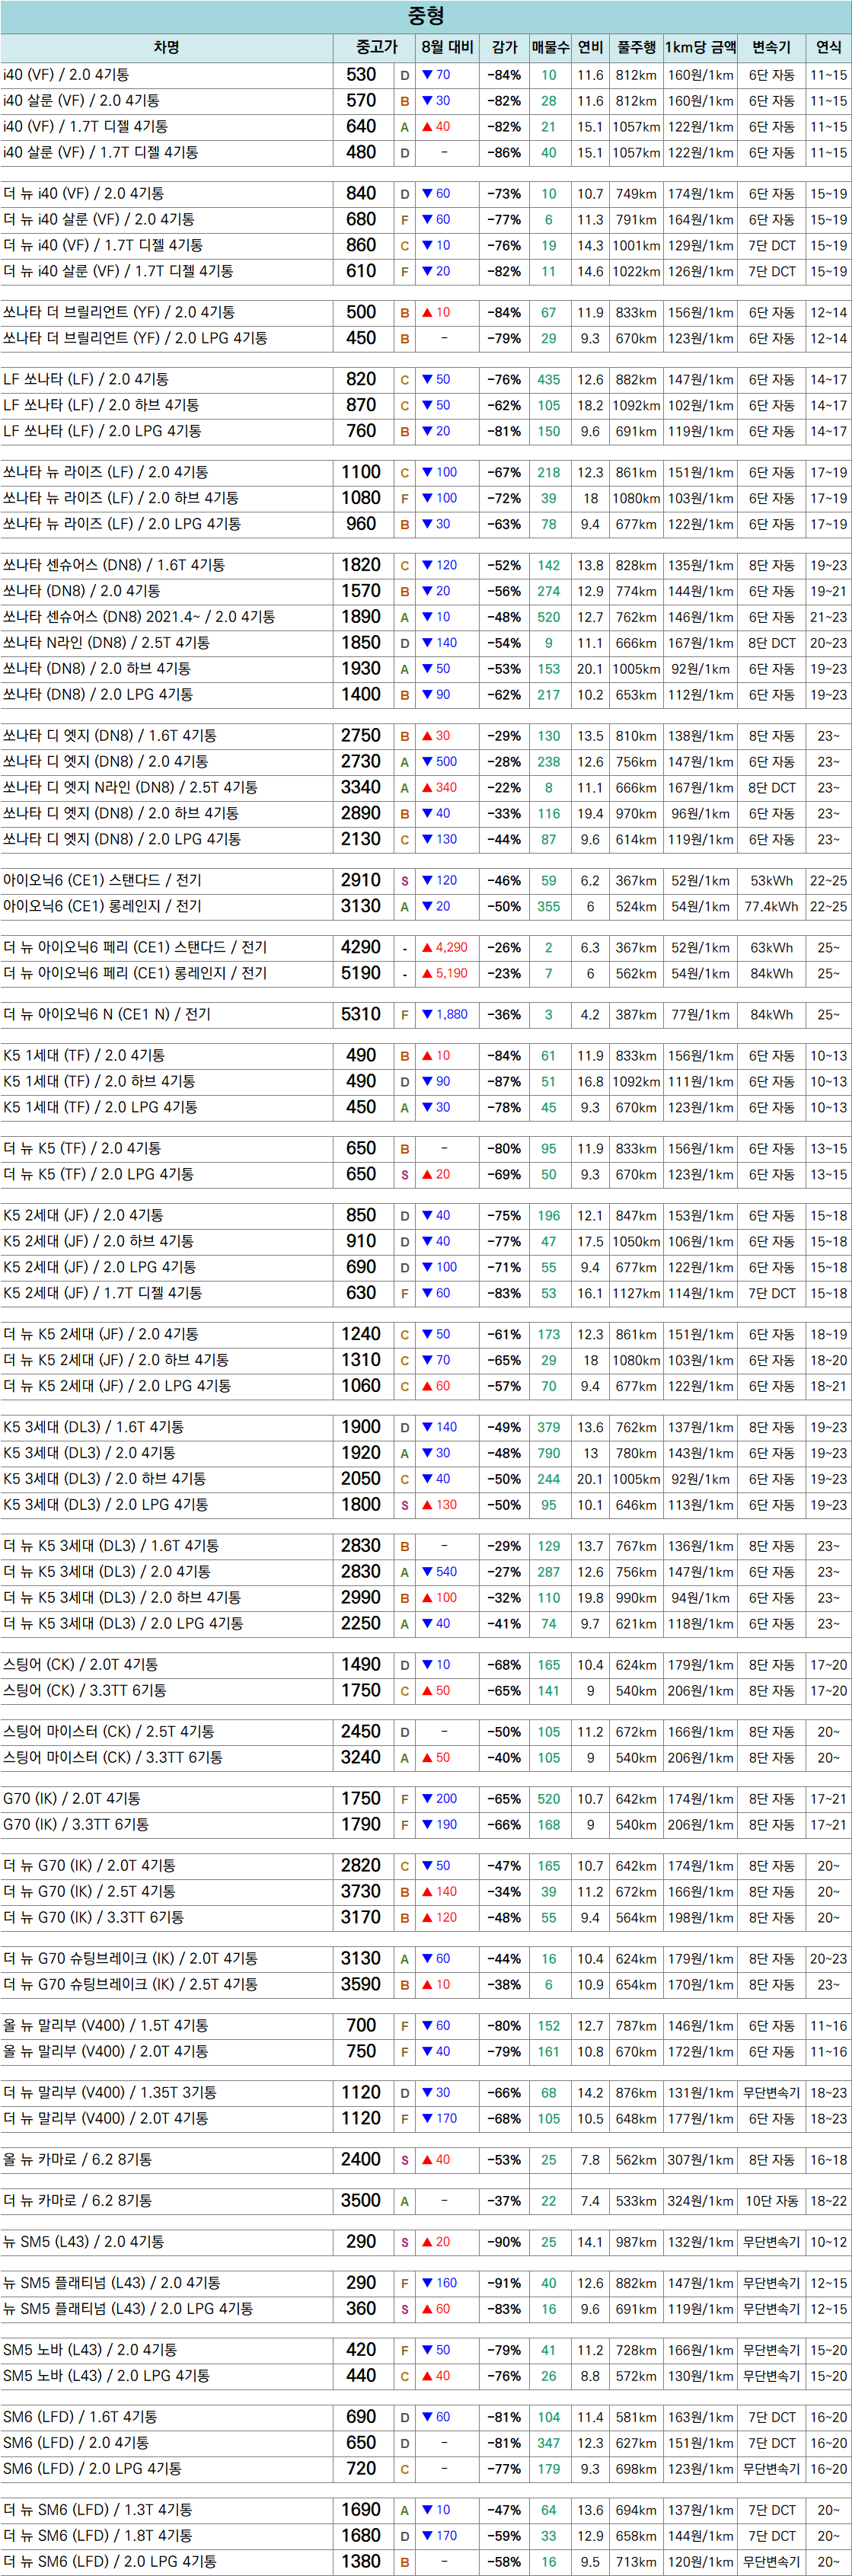
Task: Select "뉴 SM5 (L43) / 2.0 4기통" name
Action: [83, 2242]
